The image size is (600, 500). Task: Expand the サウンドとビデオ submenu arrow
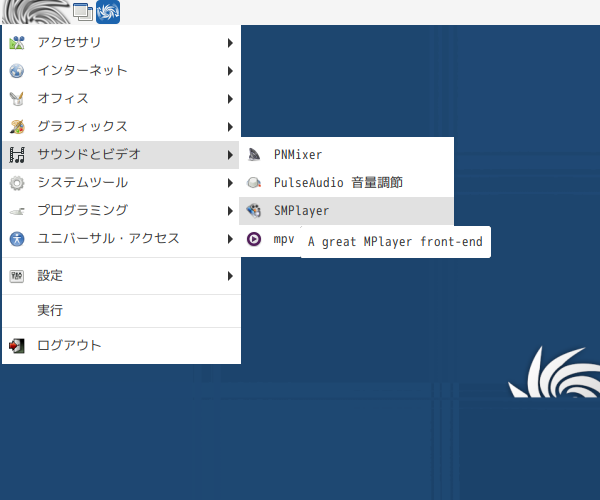(x=230, y=155)
